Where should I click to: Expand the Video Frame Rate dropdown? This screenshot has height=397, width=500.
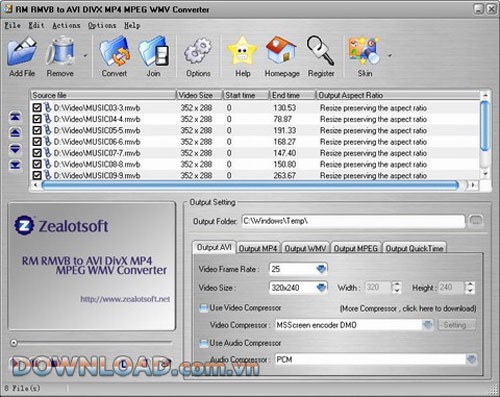321,269
